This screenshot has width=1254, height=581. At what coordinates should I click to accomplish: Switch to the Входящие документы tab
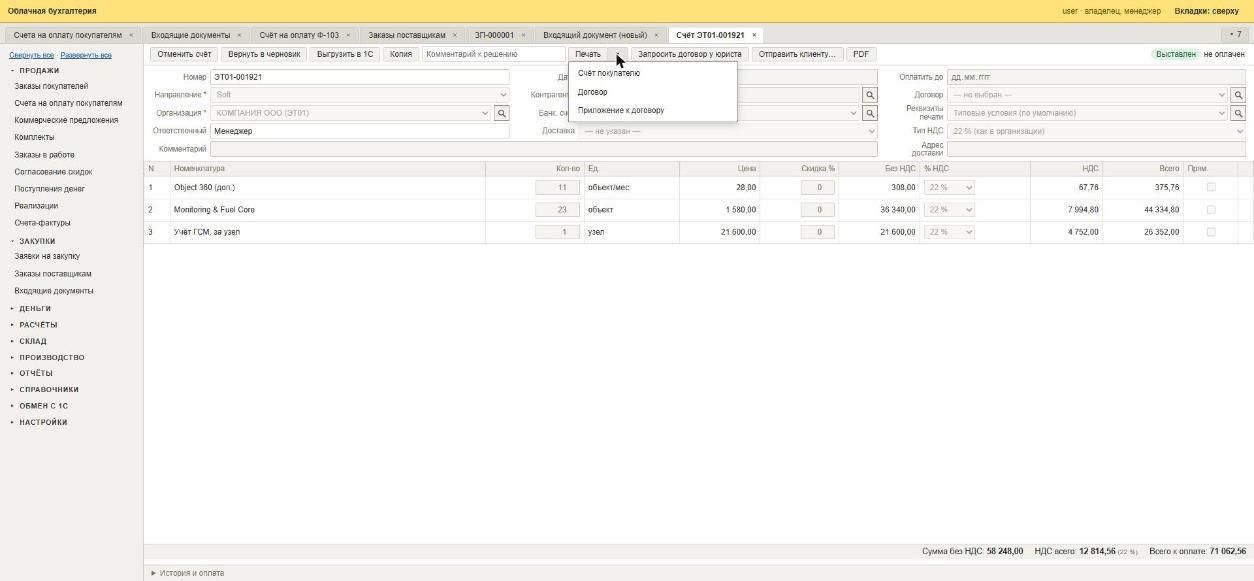click(x=190, y=35)
